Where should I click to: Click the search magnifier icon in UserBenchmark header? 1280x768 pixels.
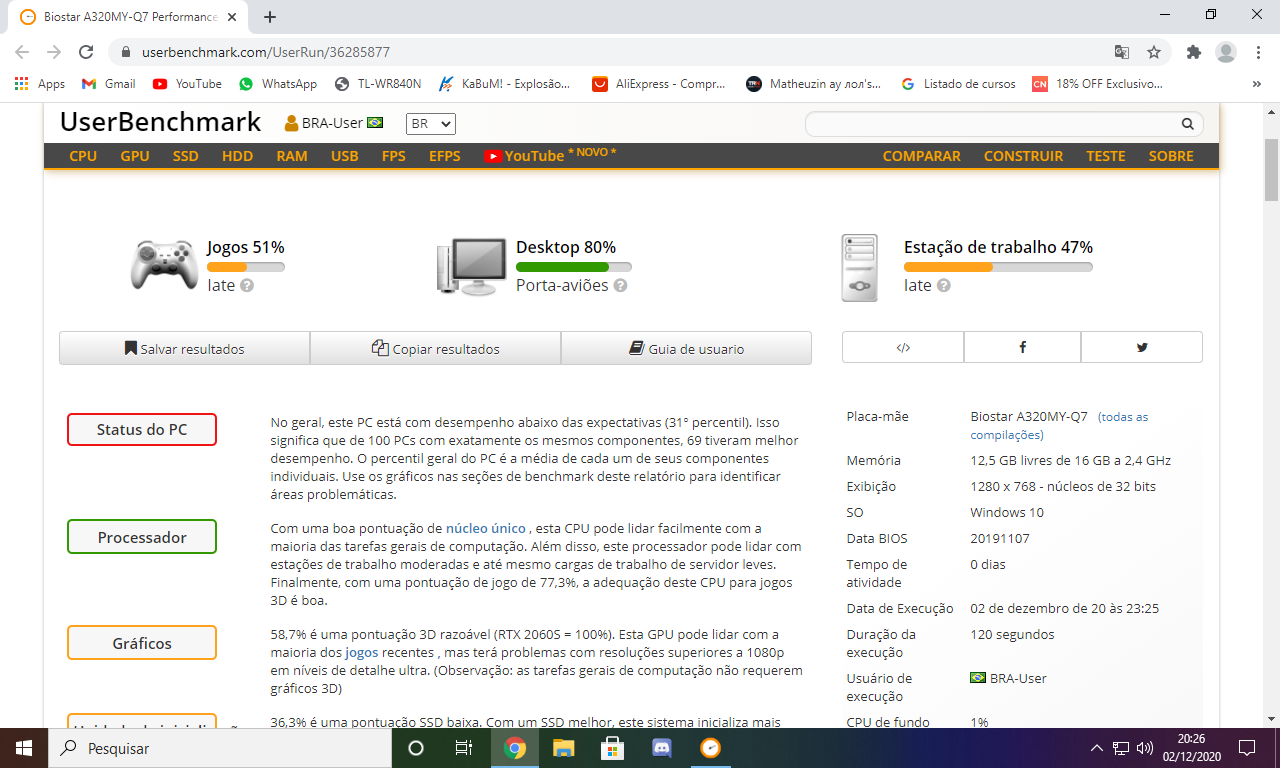1188,124
